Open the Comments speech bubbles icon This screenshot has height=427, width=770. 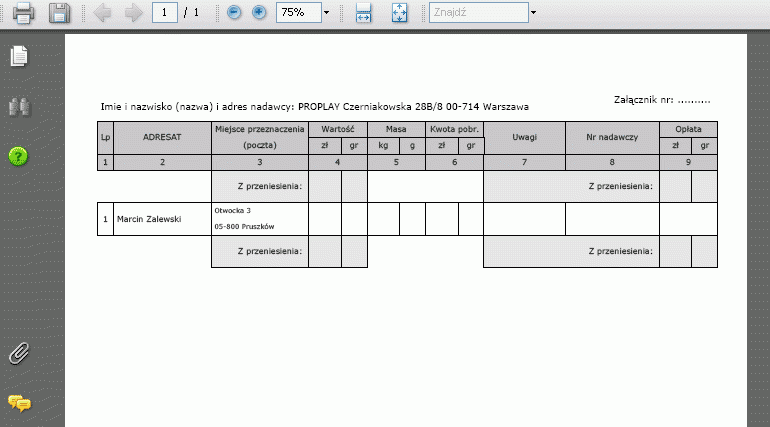[x=19, y=403]
